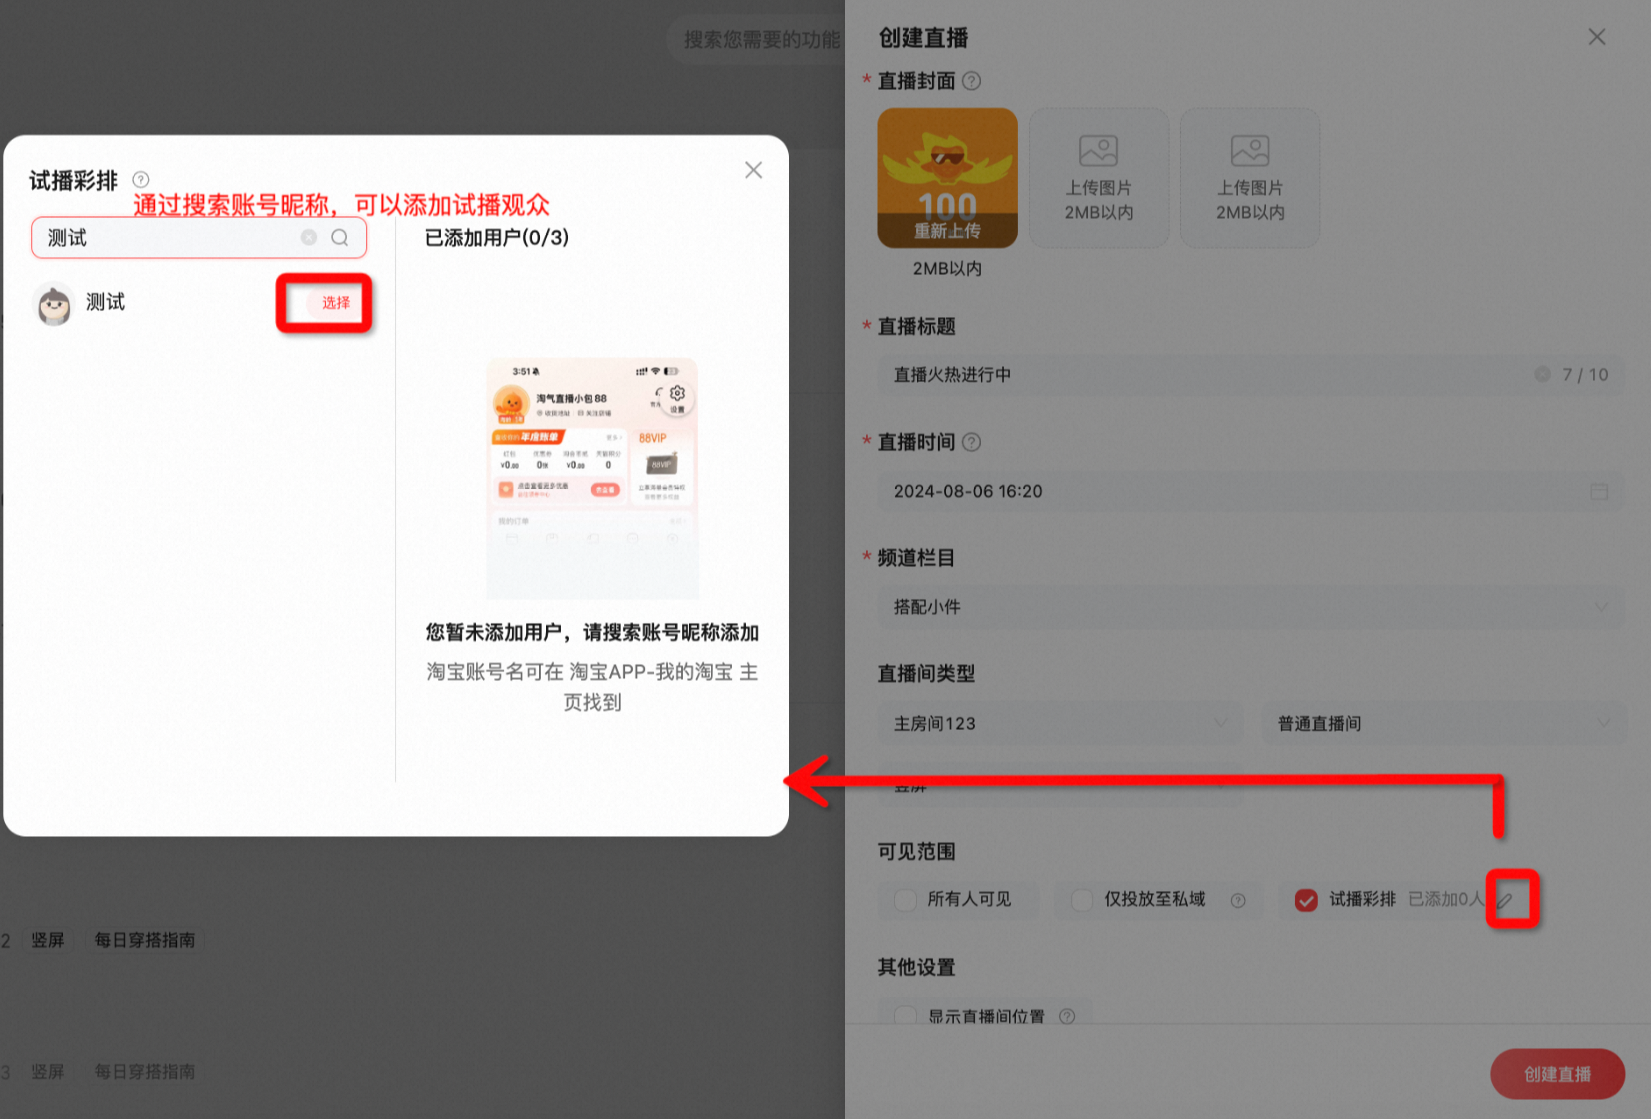Click the second 上传图片 slot

click(1098, 178)
